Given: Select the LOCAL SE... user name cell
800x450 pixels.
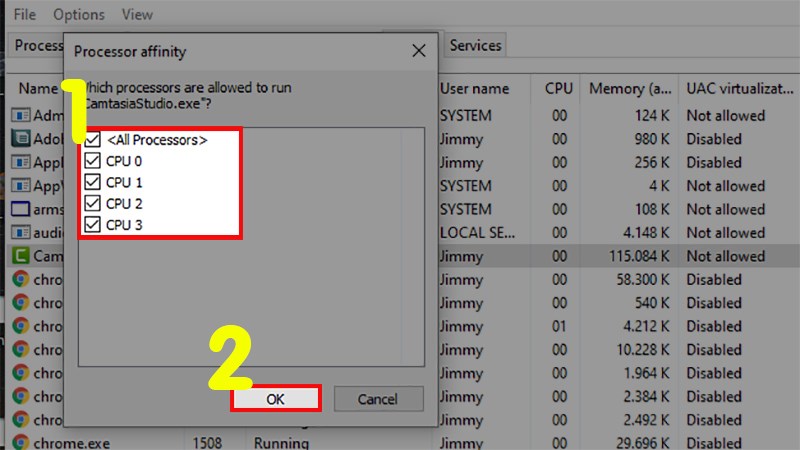Looking at the screenshot, I should (478, 233).
